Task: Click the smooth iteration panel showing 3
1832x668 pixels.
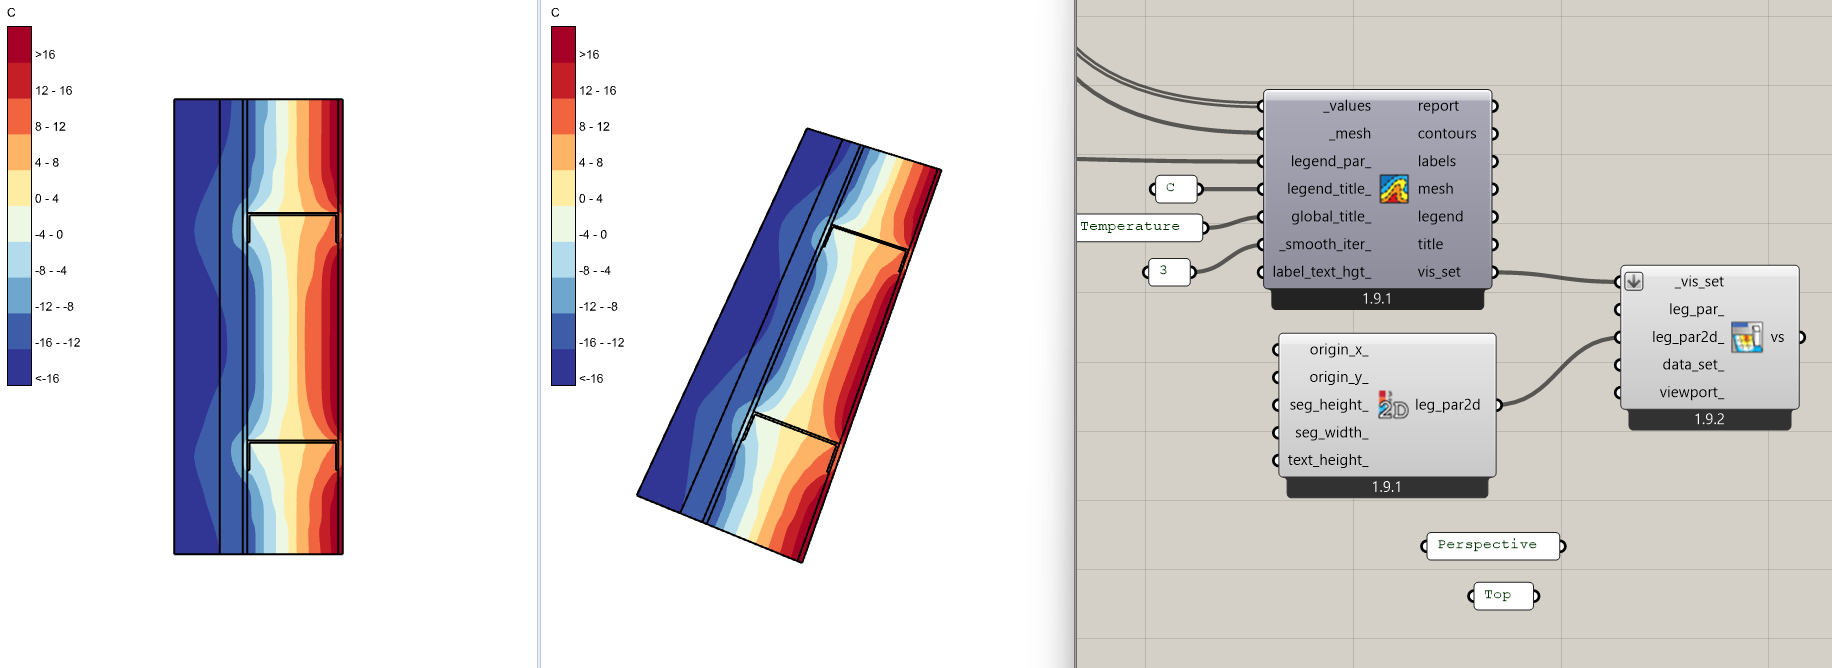Action: 1167,271
